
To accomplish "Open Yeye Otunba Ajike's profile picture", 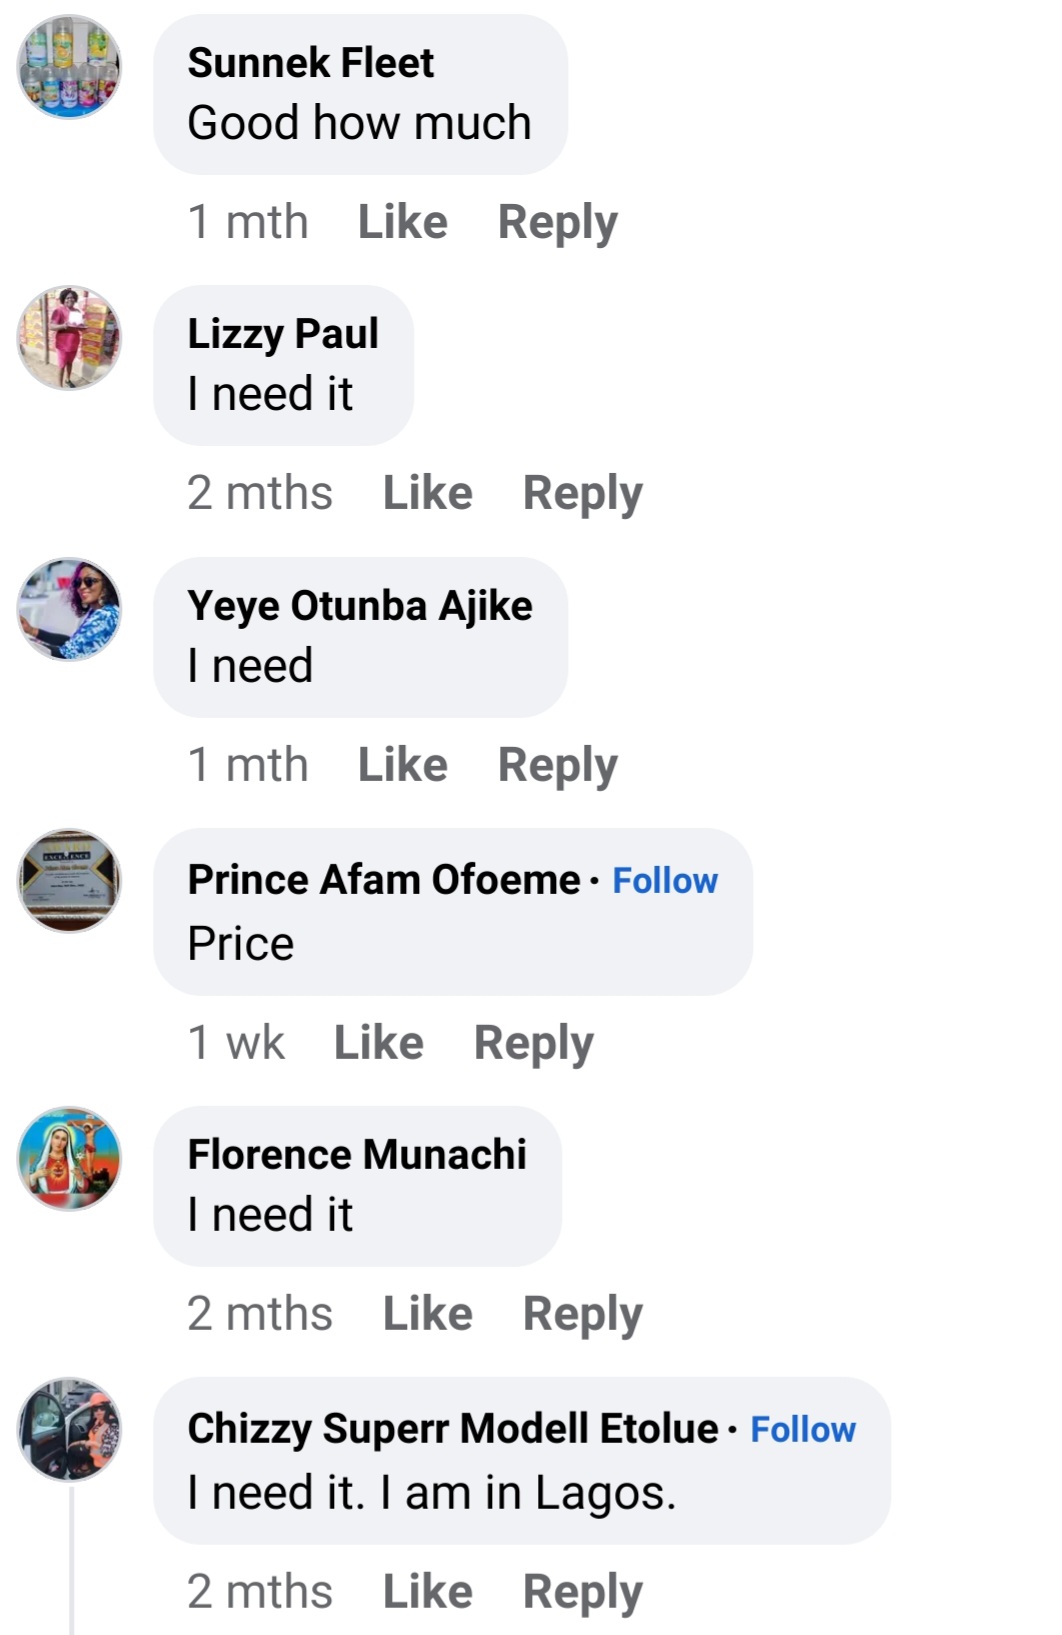I will 69,609.
